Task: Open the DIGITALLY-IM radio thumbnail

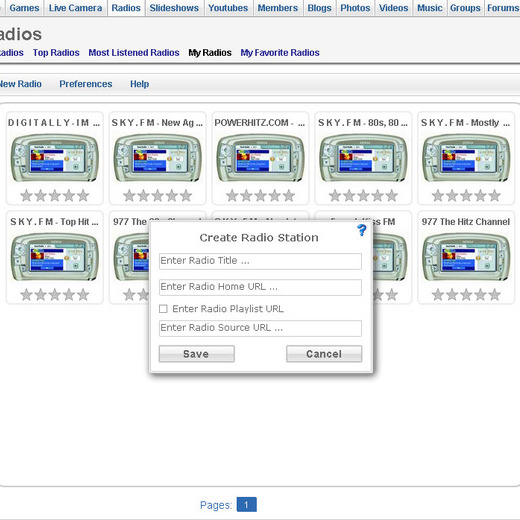Action: click(55, 158)
